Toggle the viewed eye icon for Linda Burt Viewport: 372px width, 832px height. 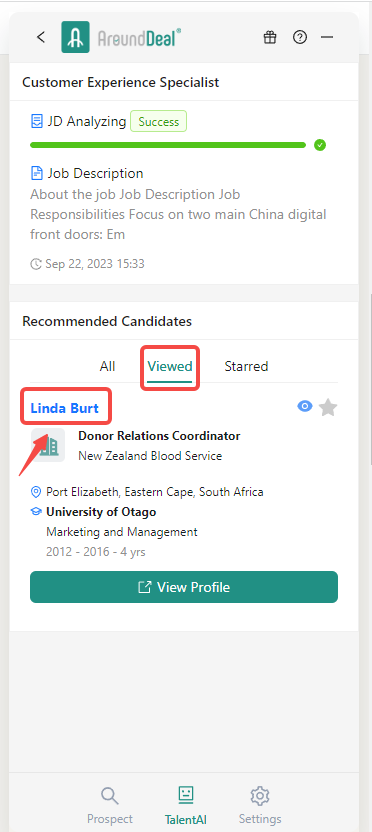coord(305,406)
